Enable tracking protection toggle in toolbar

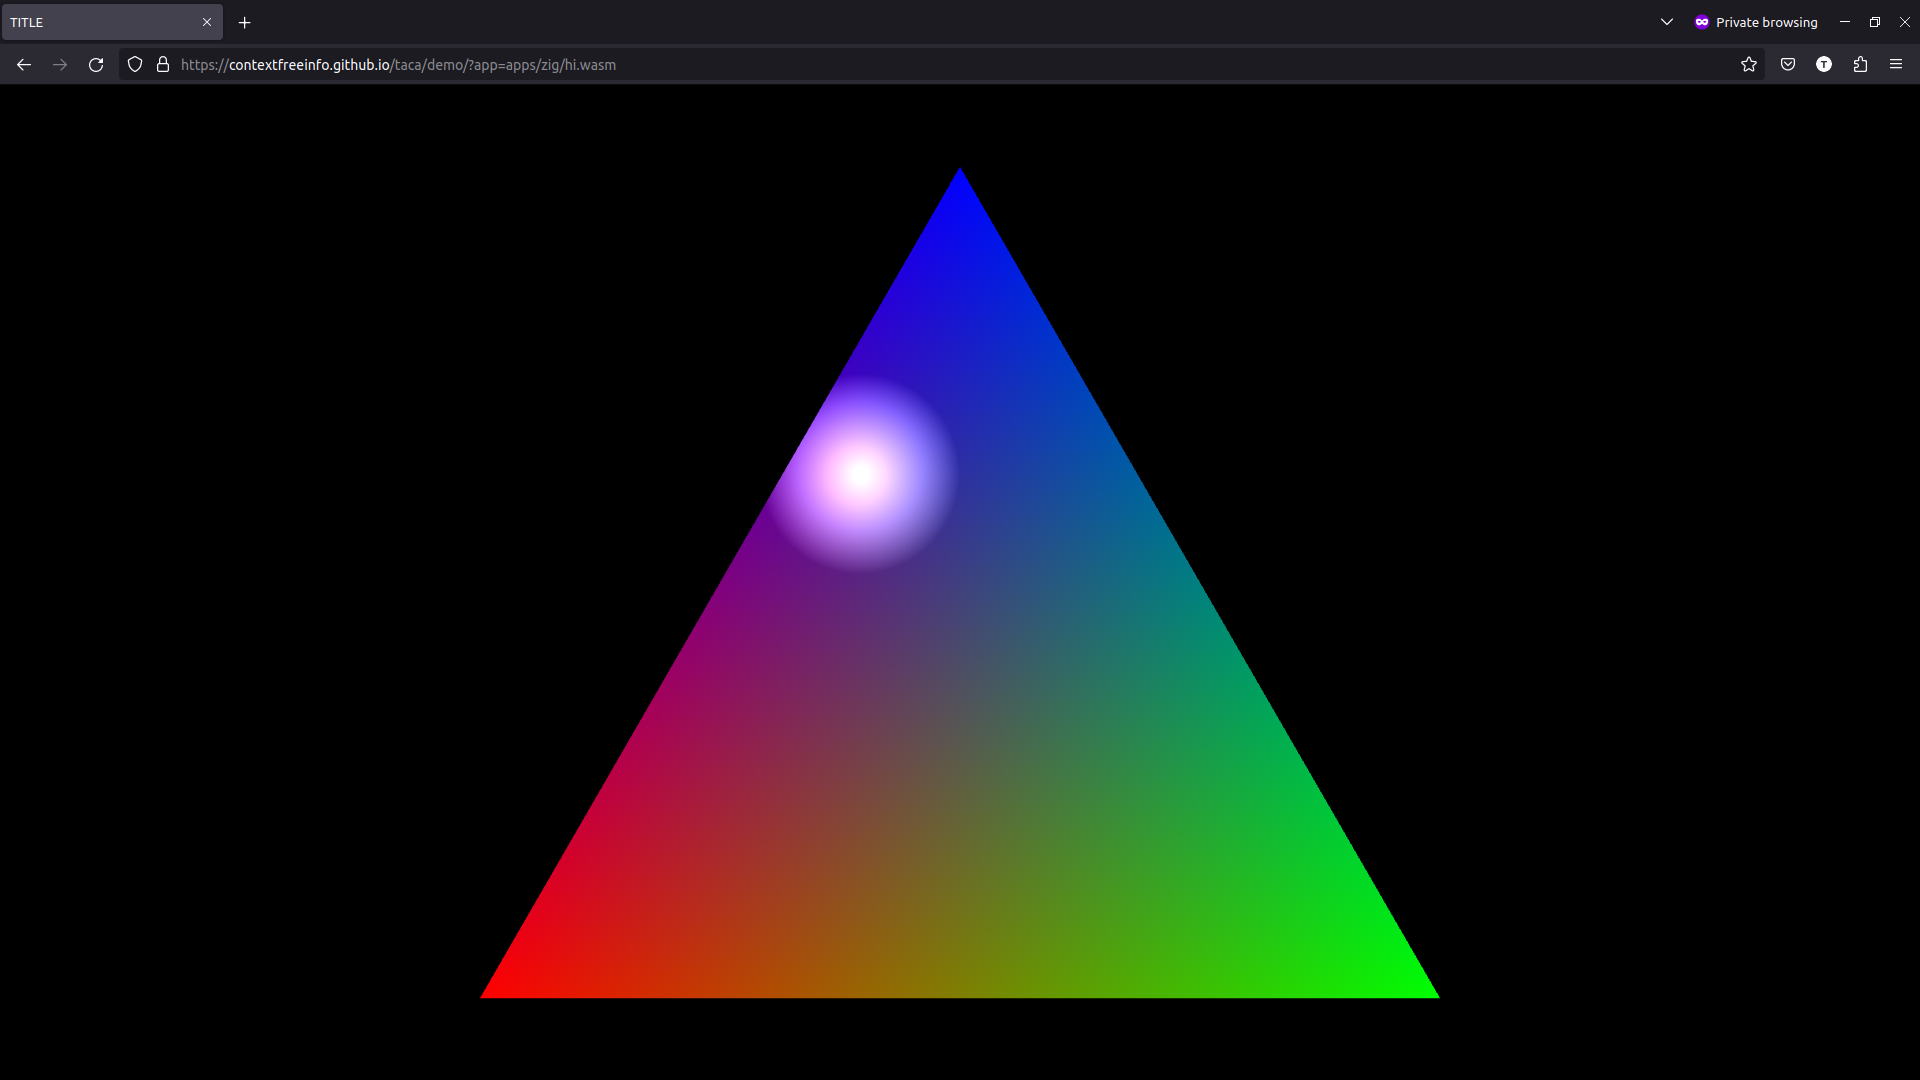135,65
